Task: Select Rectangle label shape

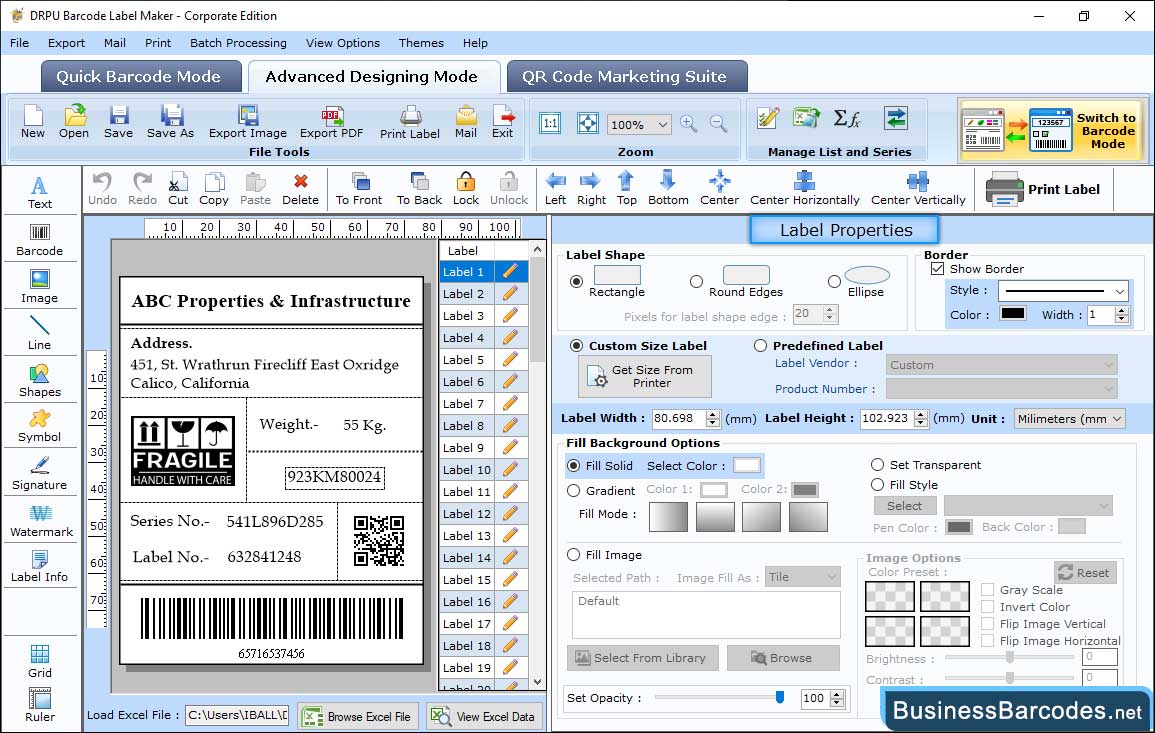Action: click(576, 281)
